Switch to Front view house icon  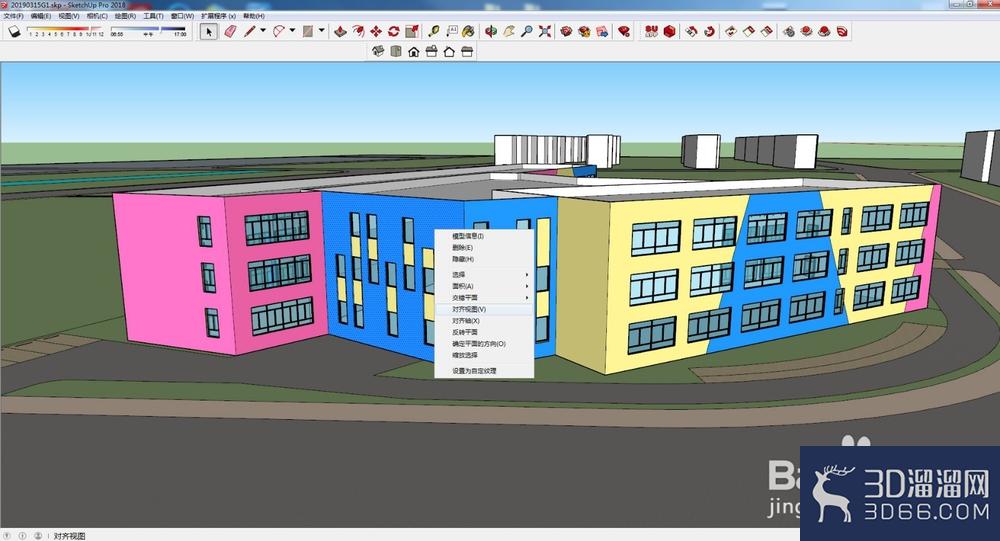[x=414, y=52]
